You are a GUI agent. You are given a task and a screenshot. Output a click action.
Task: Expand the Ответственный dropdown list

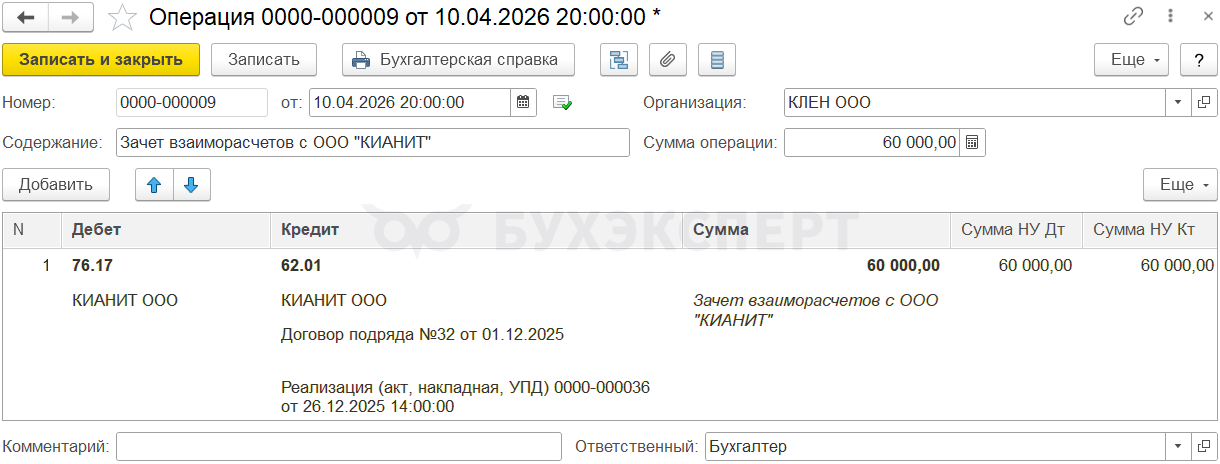(1178, 447)
